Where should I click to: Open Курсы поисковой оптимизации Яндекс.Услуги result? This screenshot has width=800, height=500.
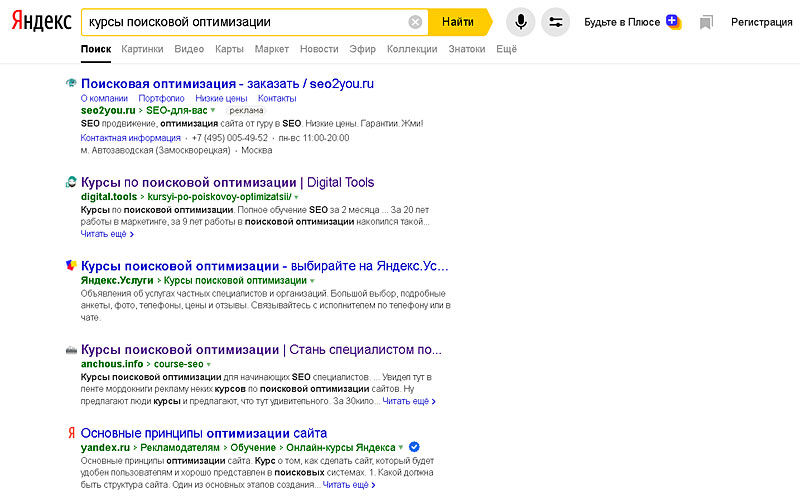click(x=264, y=266)
